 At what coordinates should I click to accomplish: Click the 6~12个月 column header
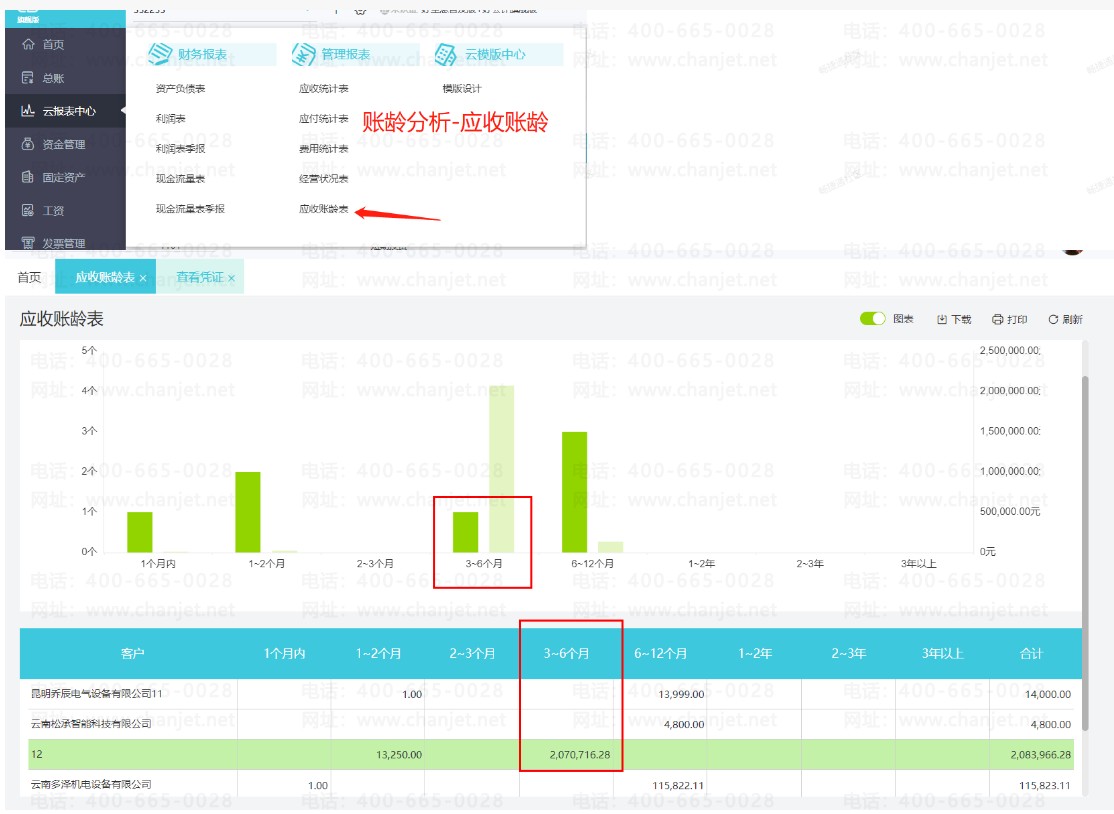(x=661, y=653)
